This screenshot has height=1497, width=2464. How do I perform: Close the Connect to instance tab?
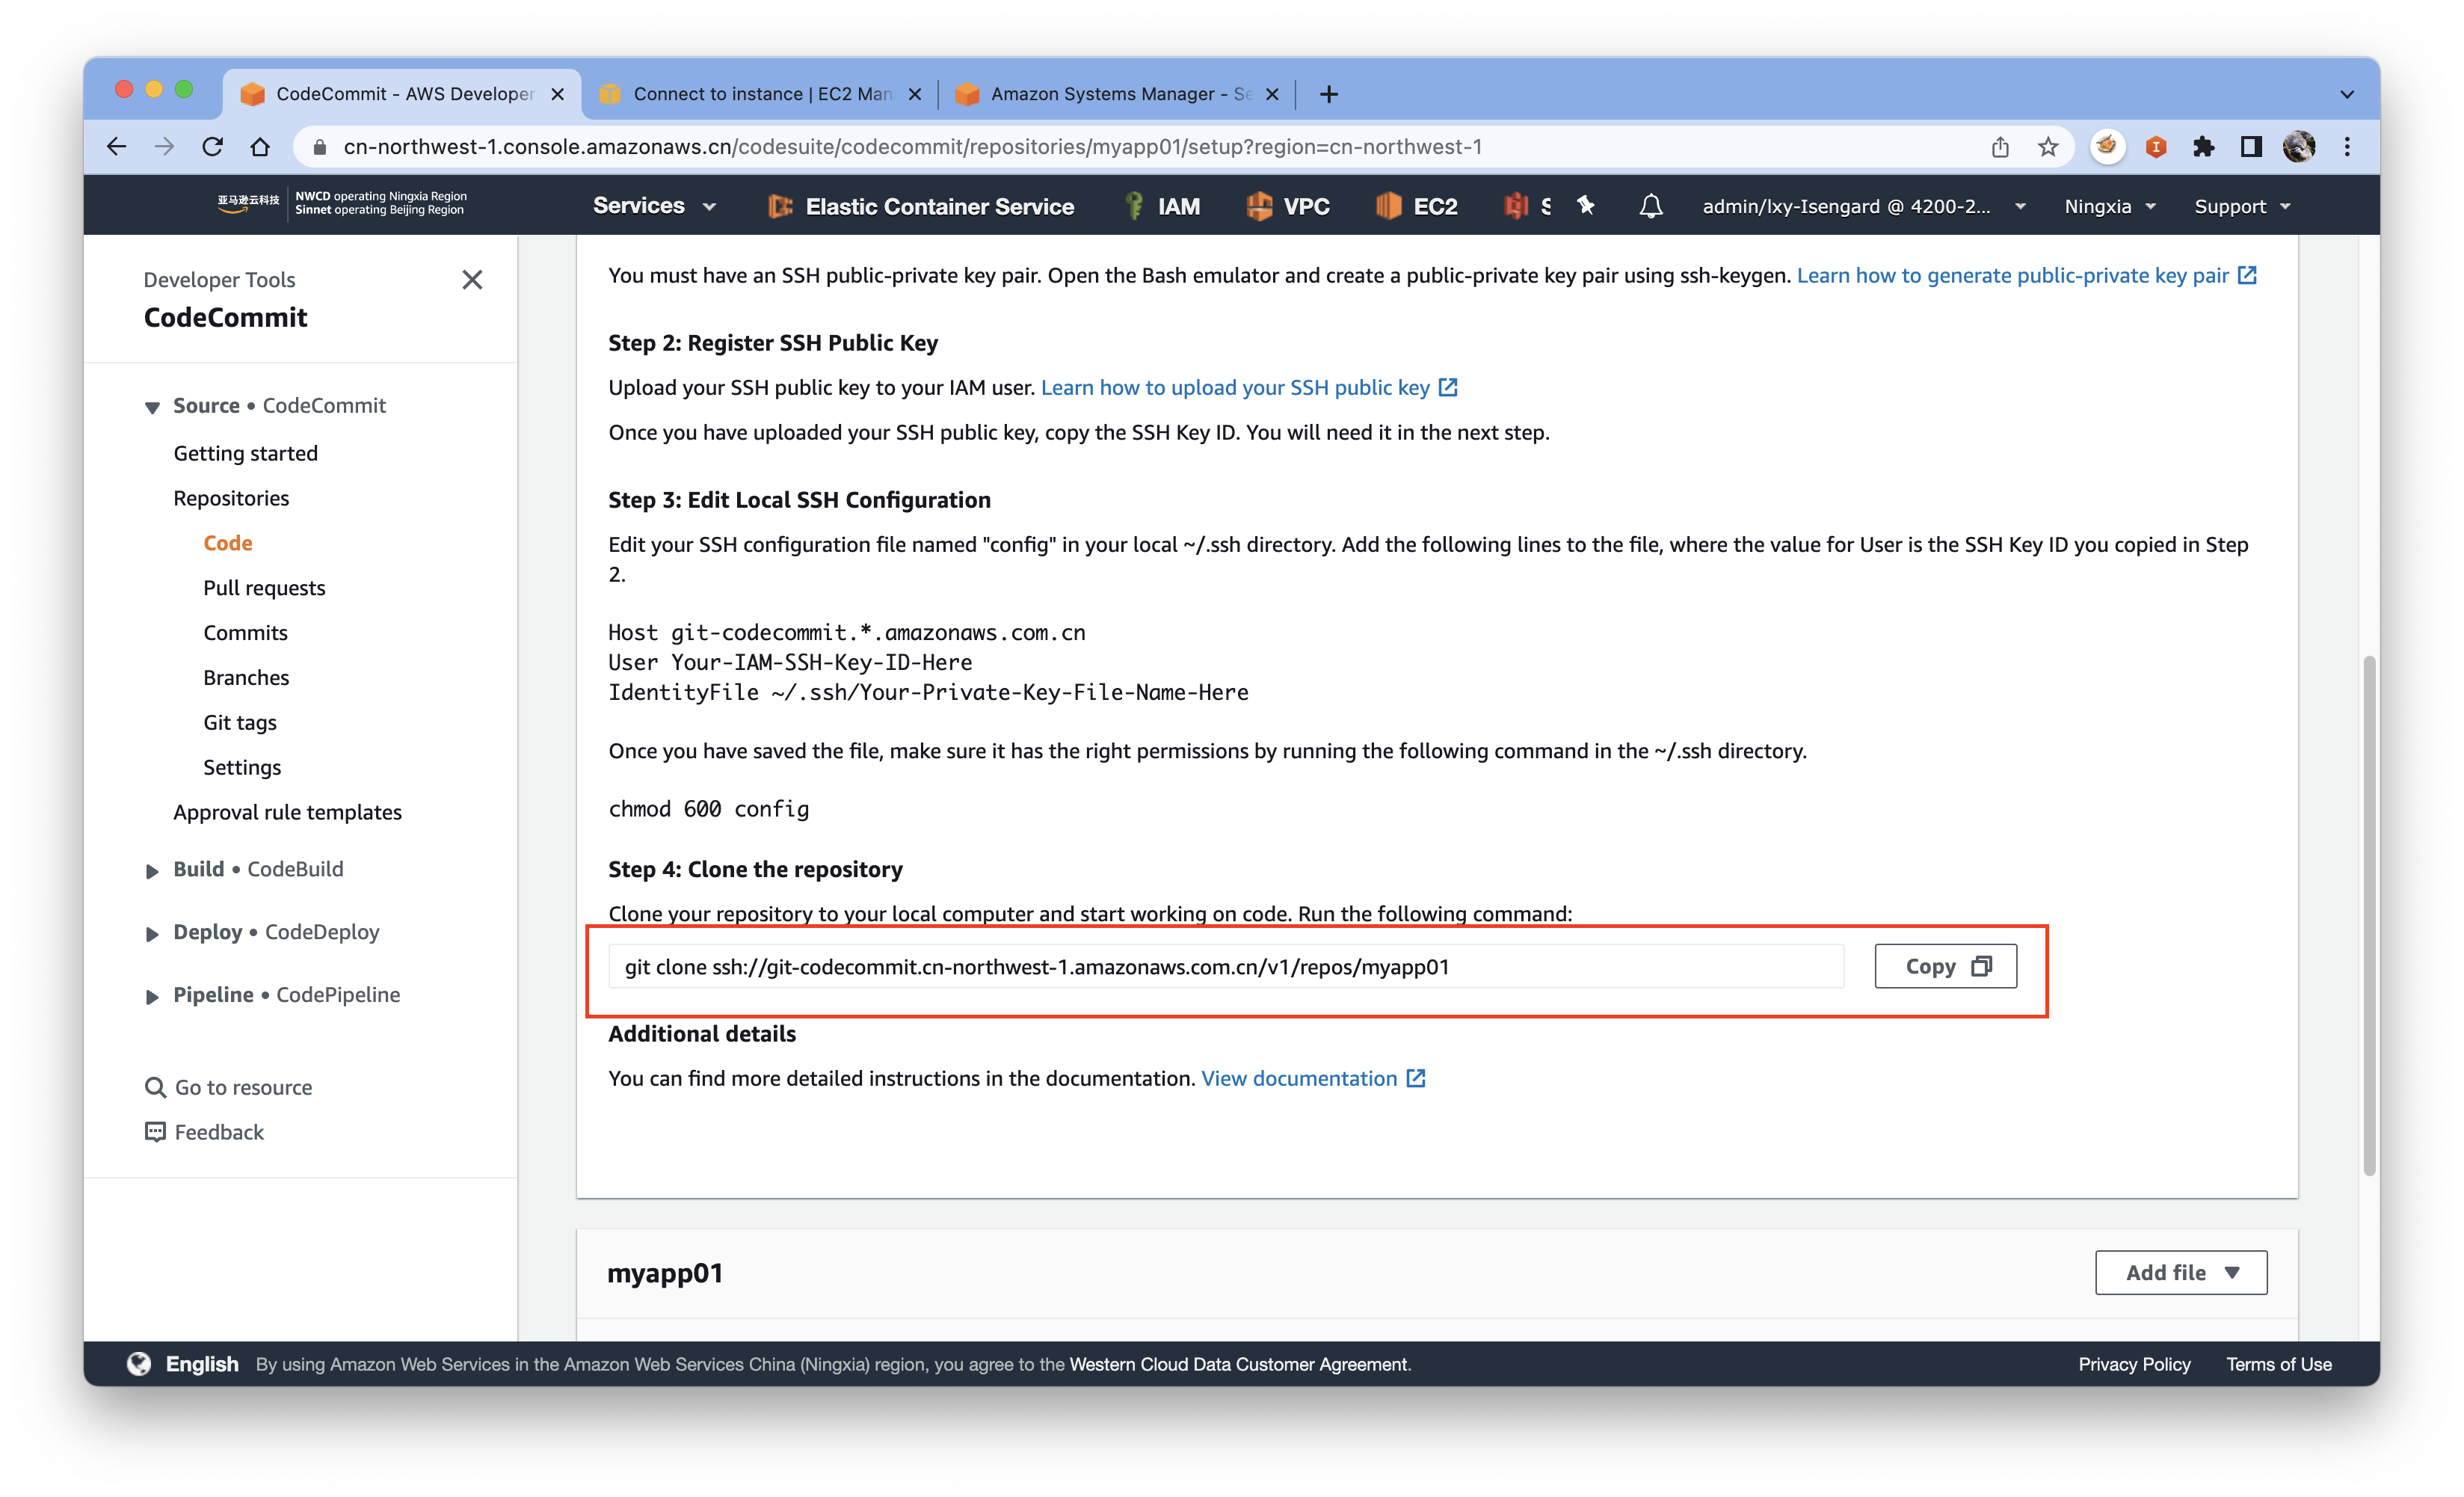(x=914, y=94)
